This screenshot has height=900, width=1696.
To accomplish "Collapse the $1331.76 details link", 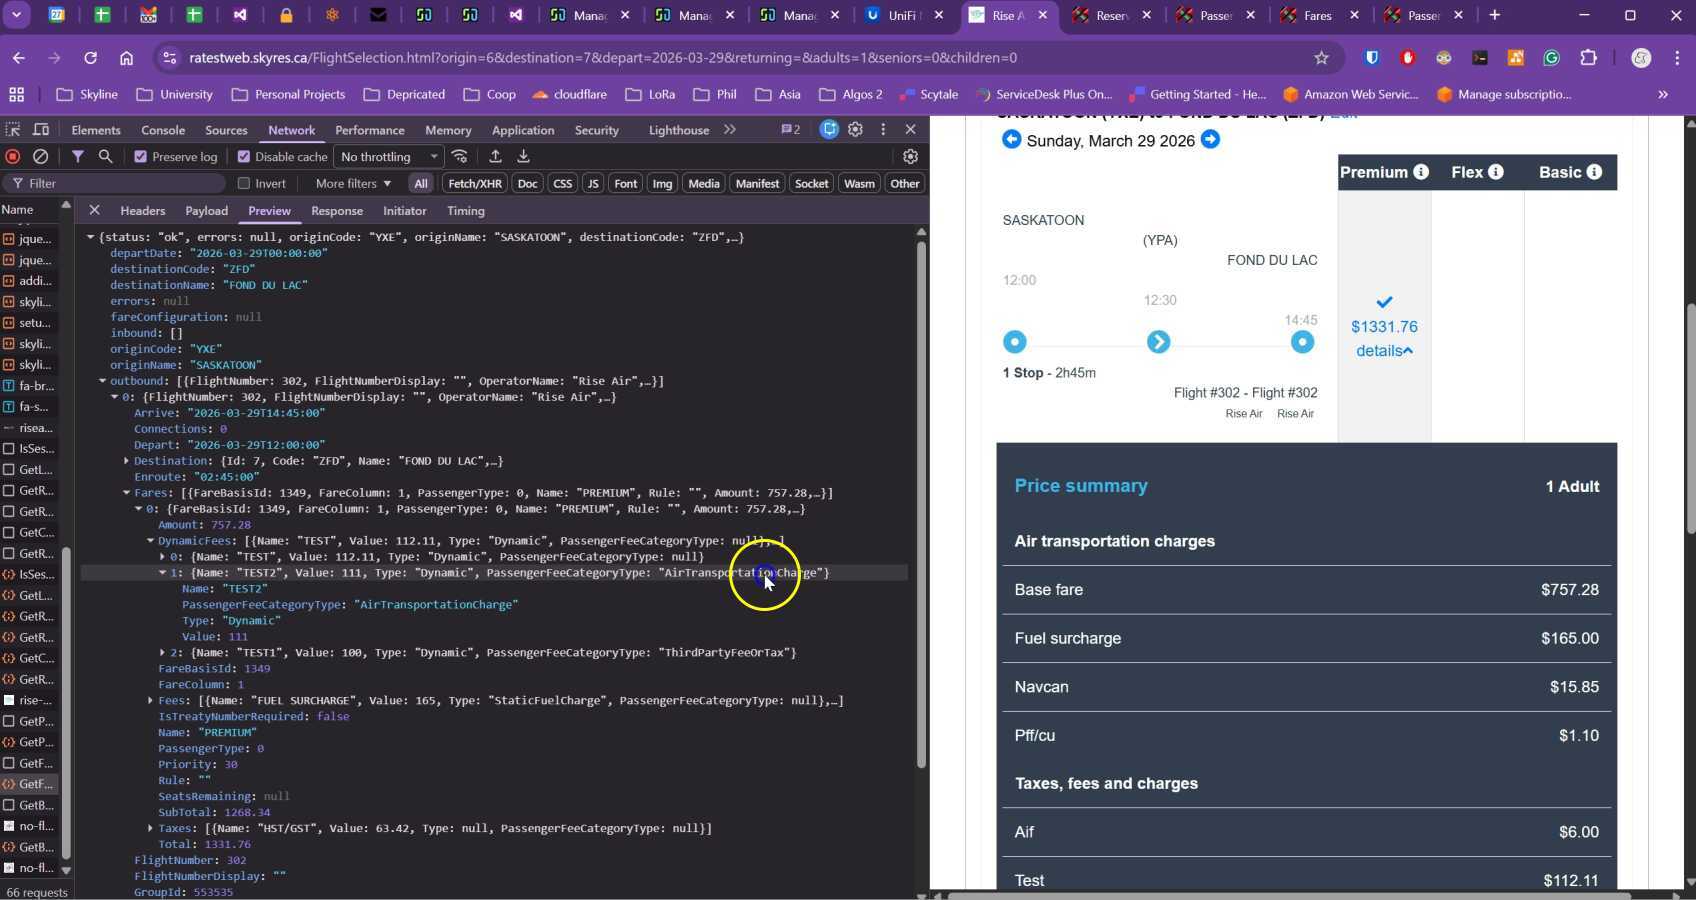I will point(1384,351).
